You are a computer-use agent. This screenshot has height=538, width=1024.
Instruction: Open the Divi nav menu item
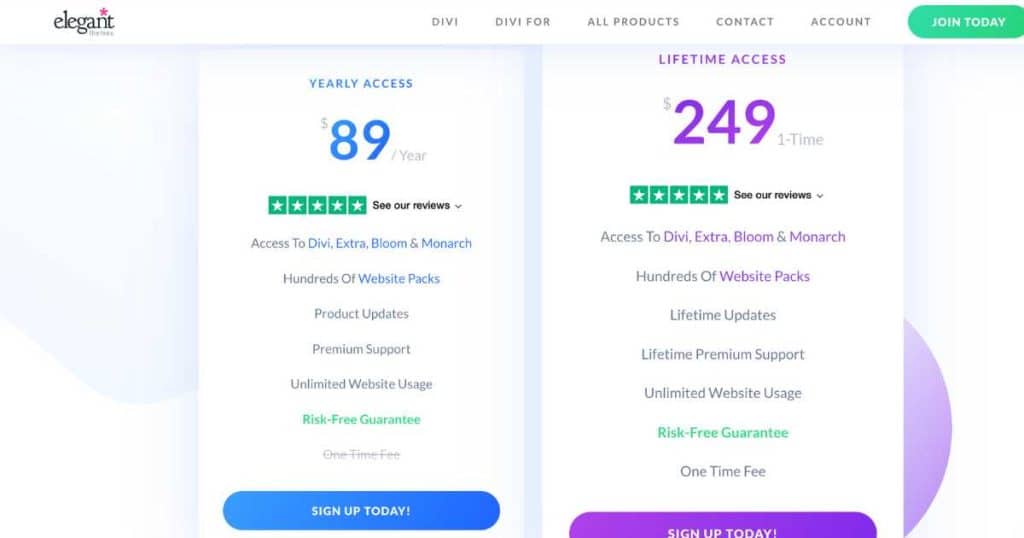445,22
